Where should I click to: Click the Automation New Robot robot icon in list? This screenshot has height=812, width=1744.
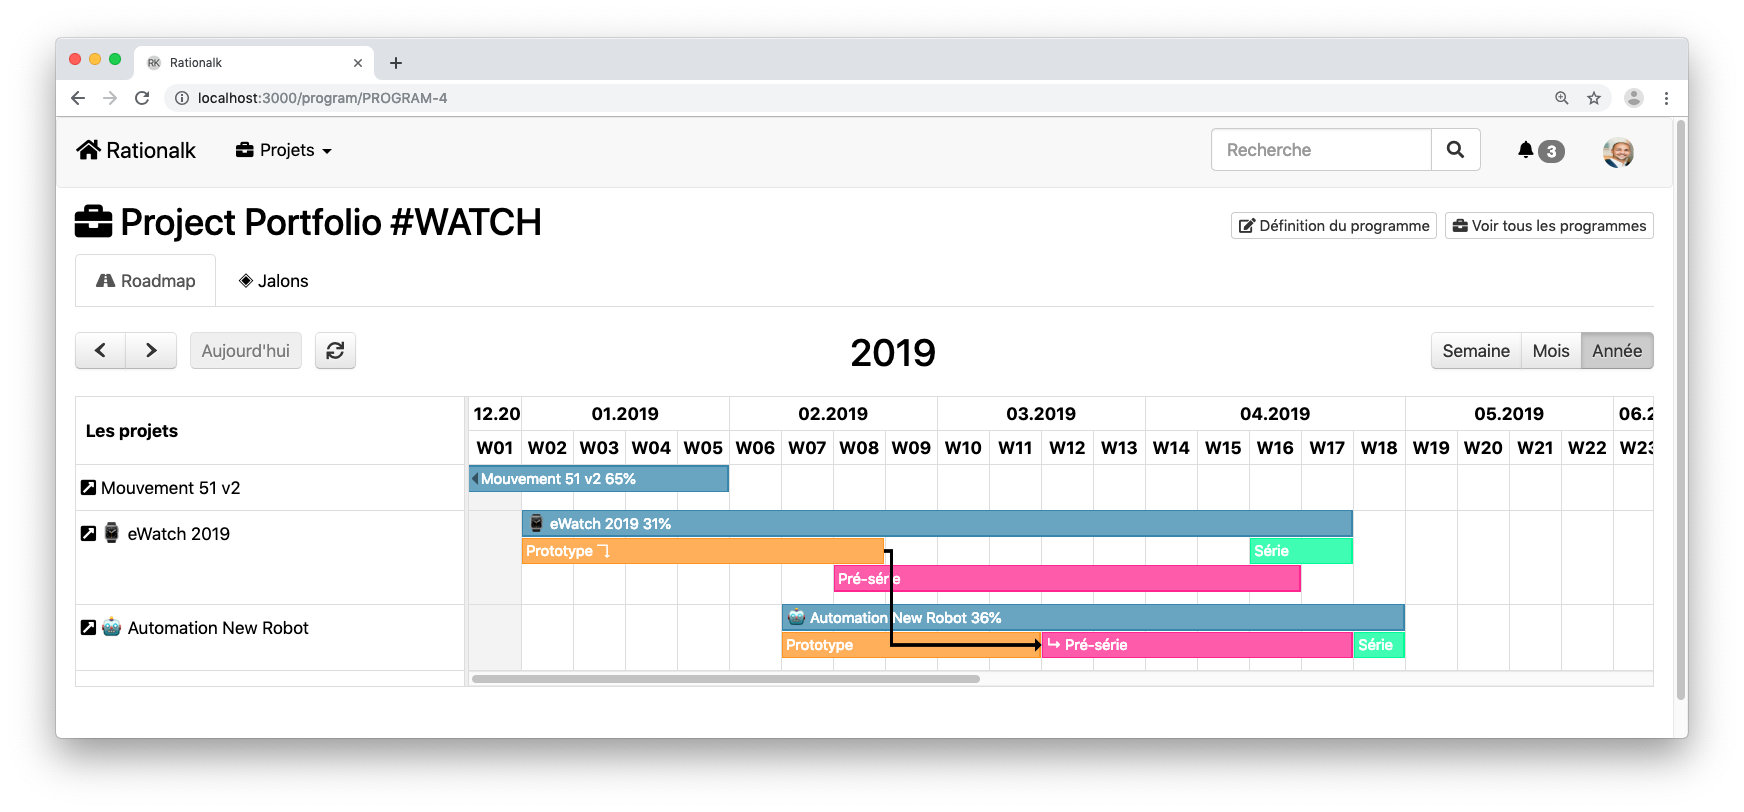[111, 627]
